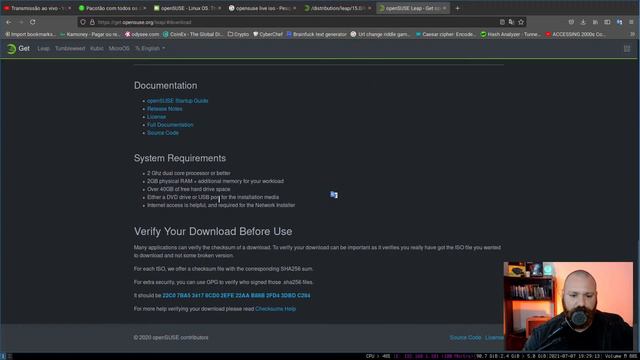Screen dimensions: 640x360
Task: Open the blue translator extension icon
Action: click(x=620, y=22)
